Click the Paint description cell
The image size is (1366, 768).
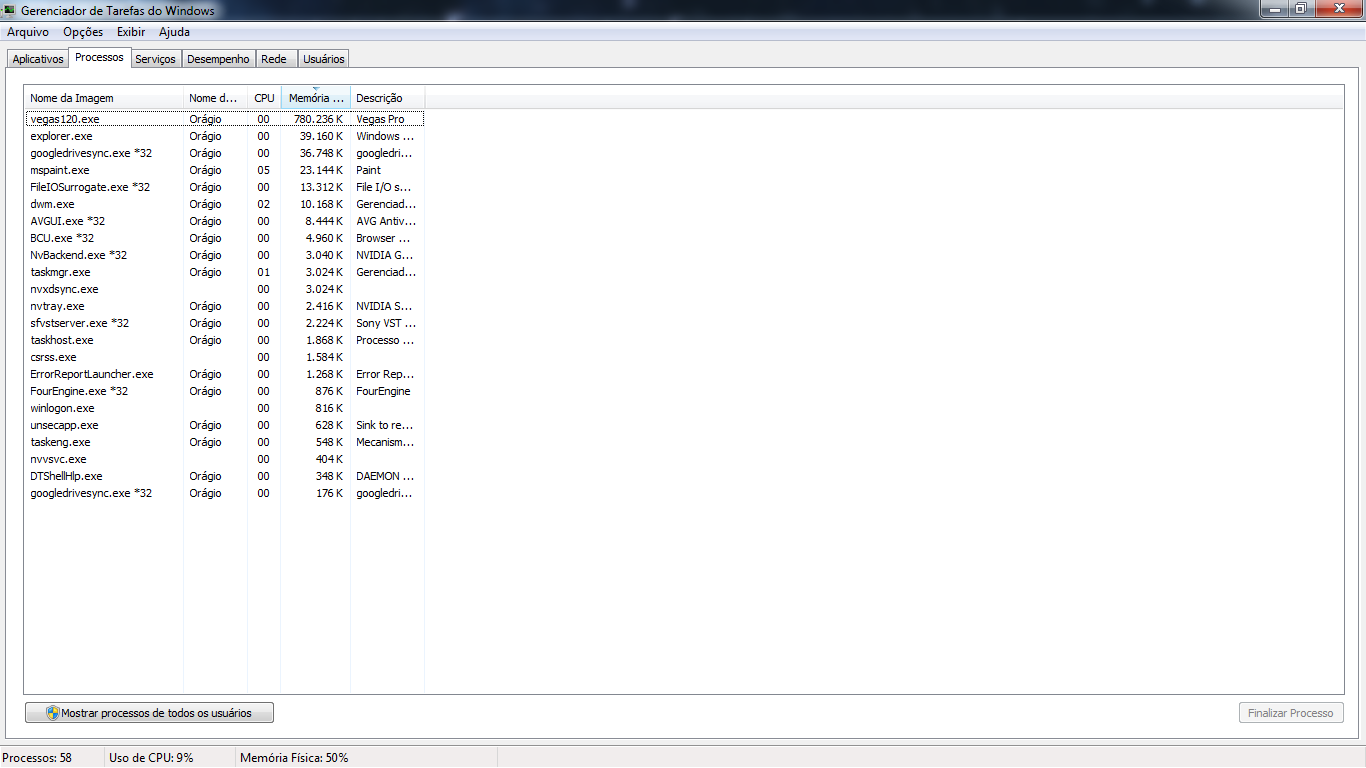(368, 170)
